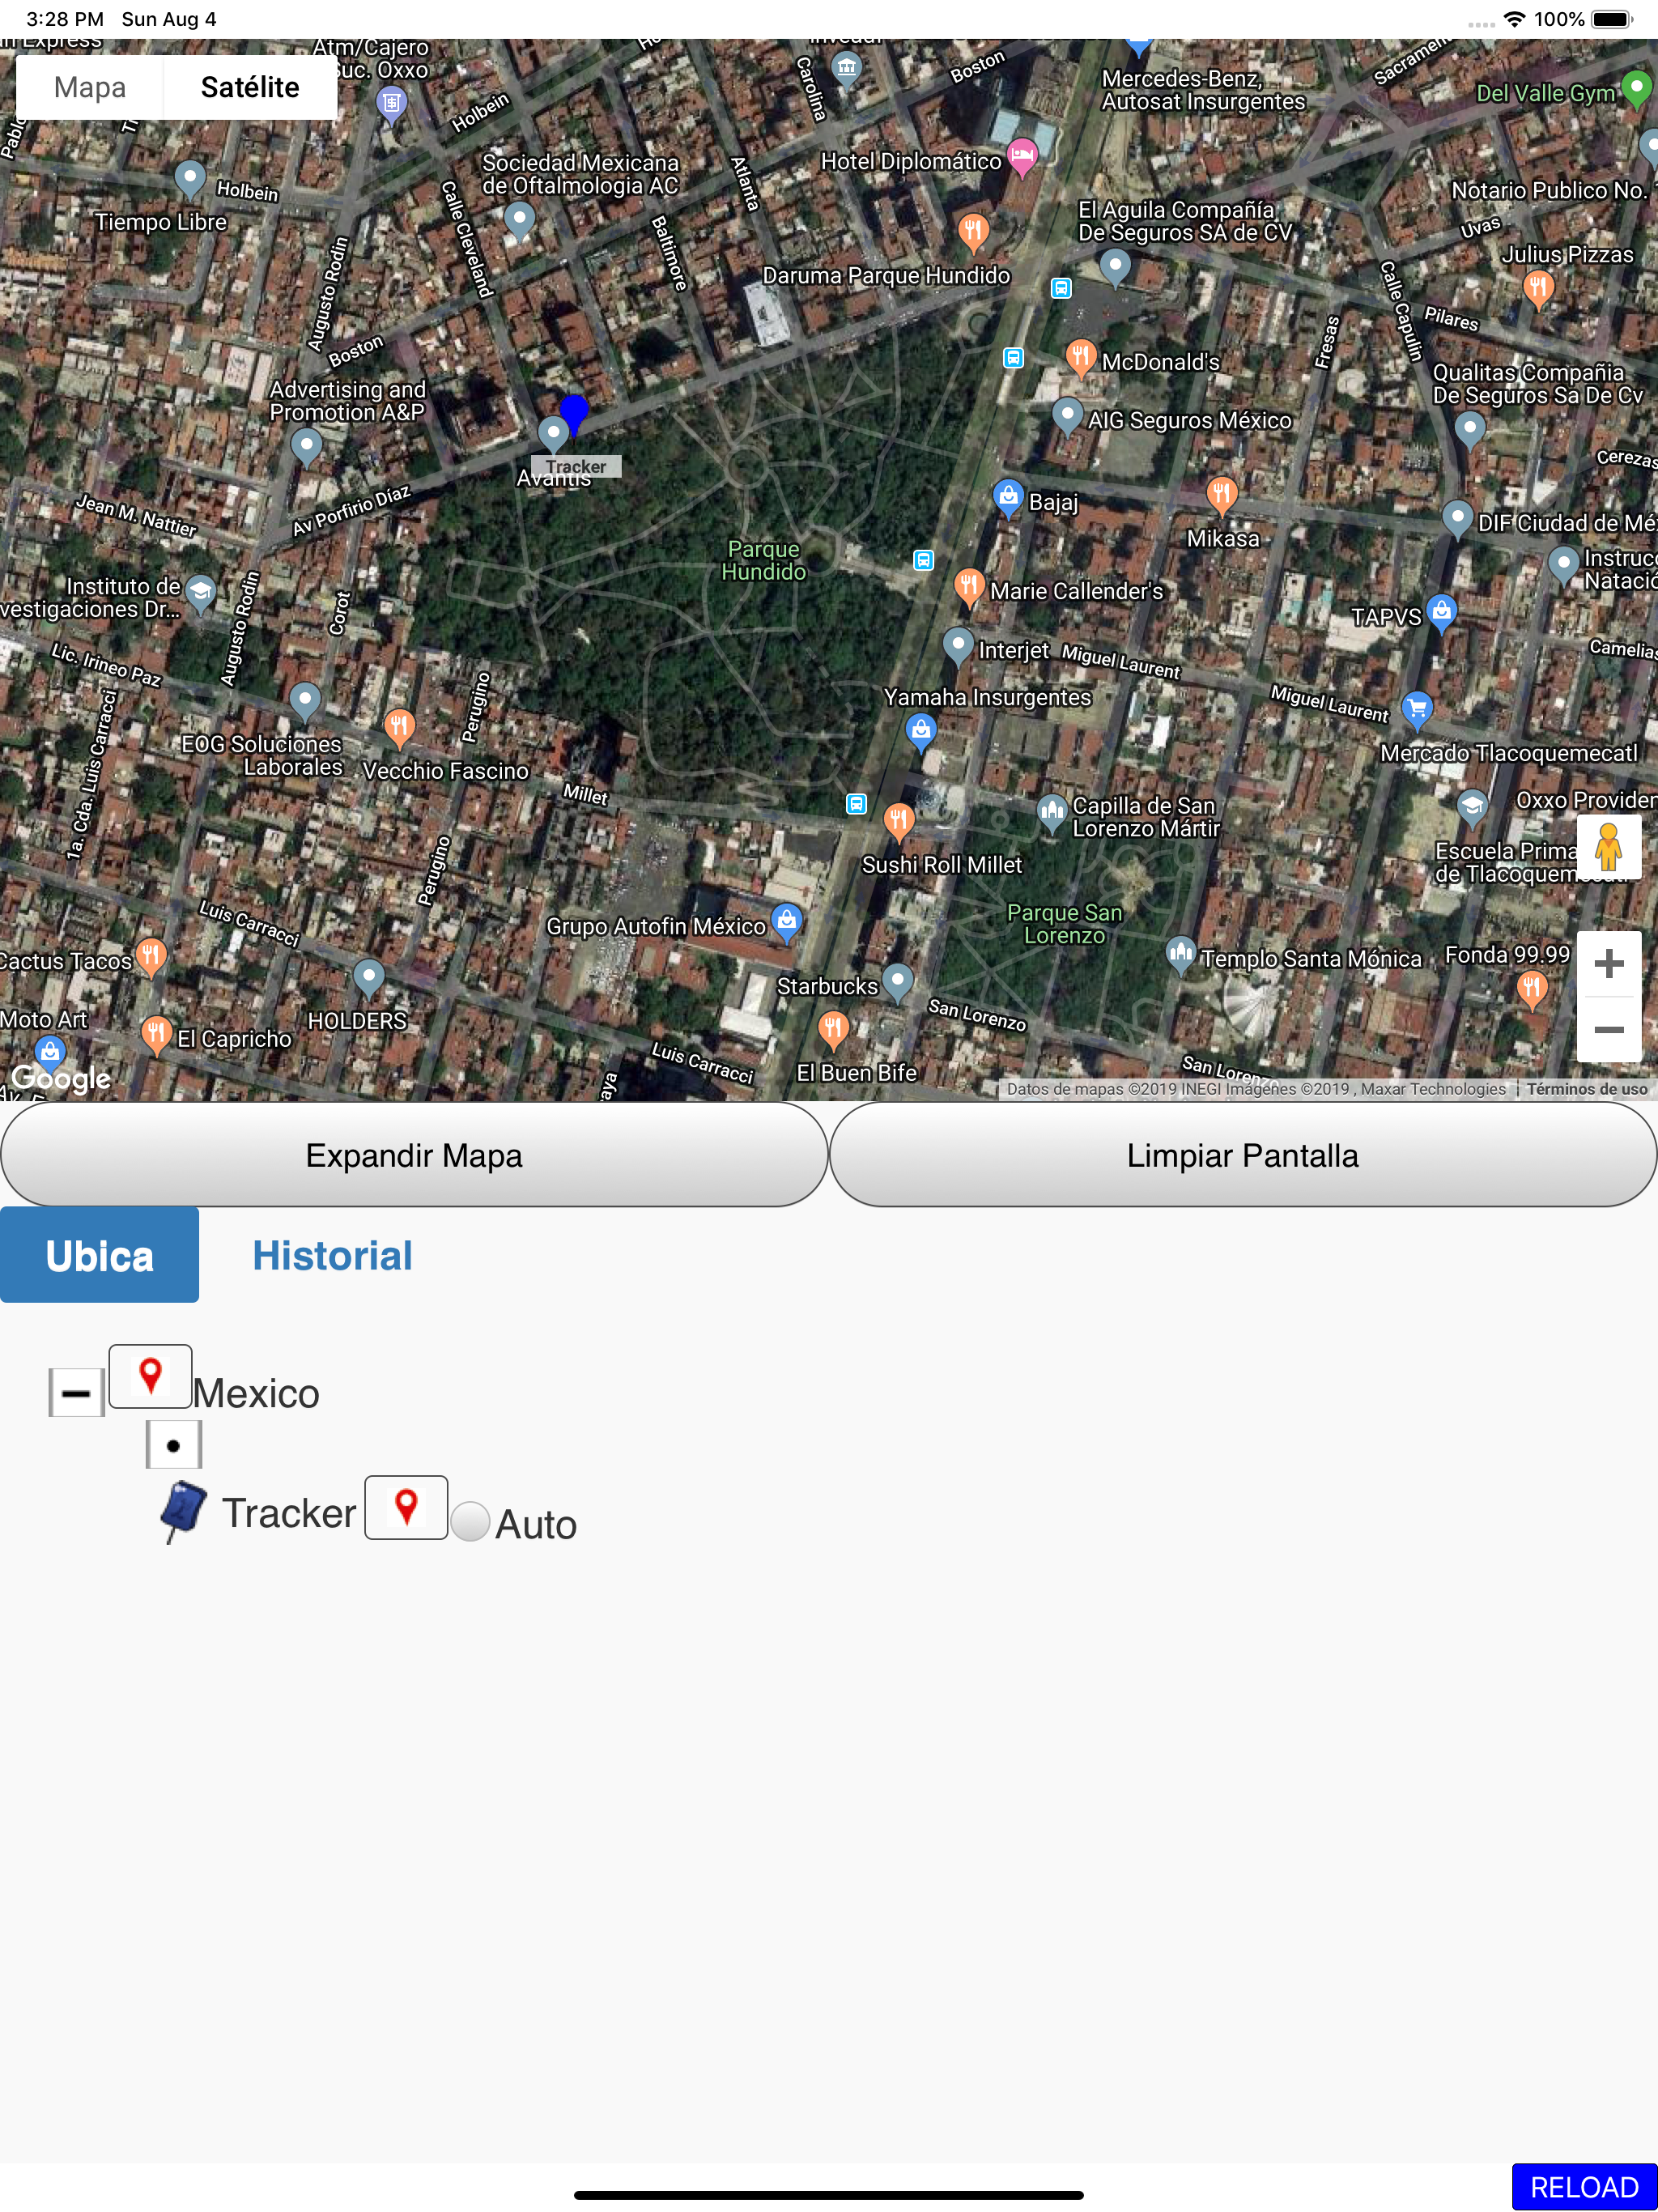Click the Expandir Mapa button

(x=414, y=1155)
